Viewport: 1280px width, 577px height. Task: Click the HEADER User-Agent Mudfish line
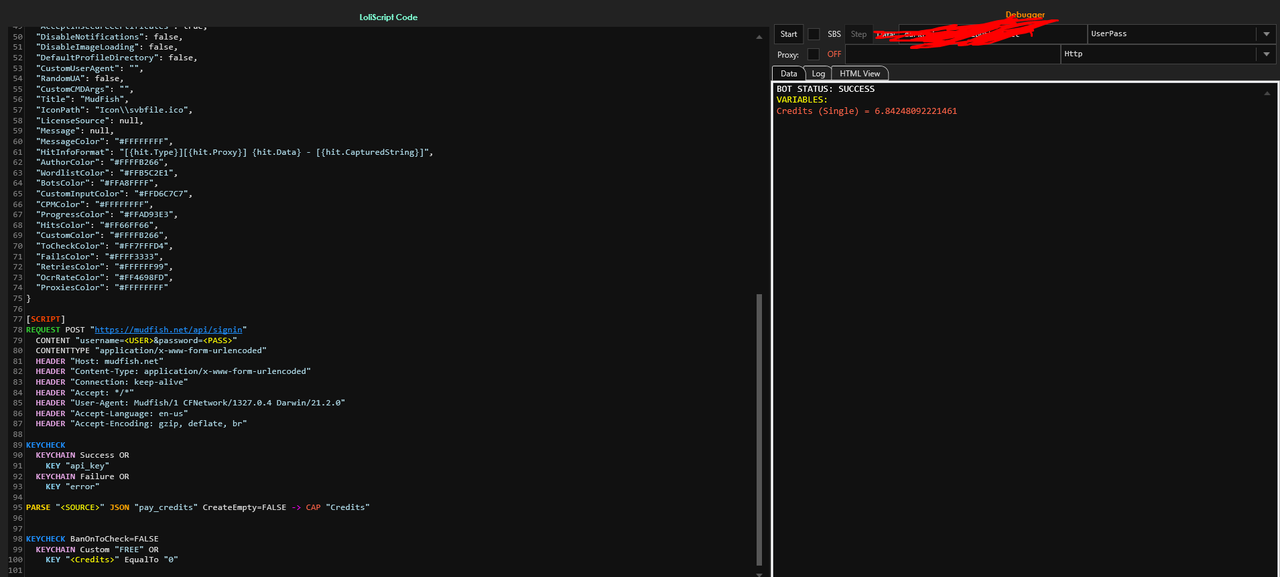[x=190, y=403]
